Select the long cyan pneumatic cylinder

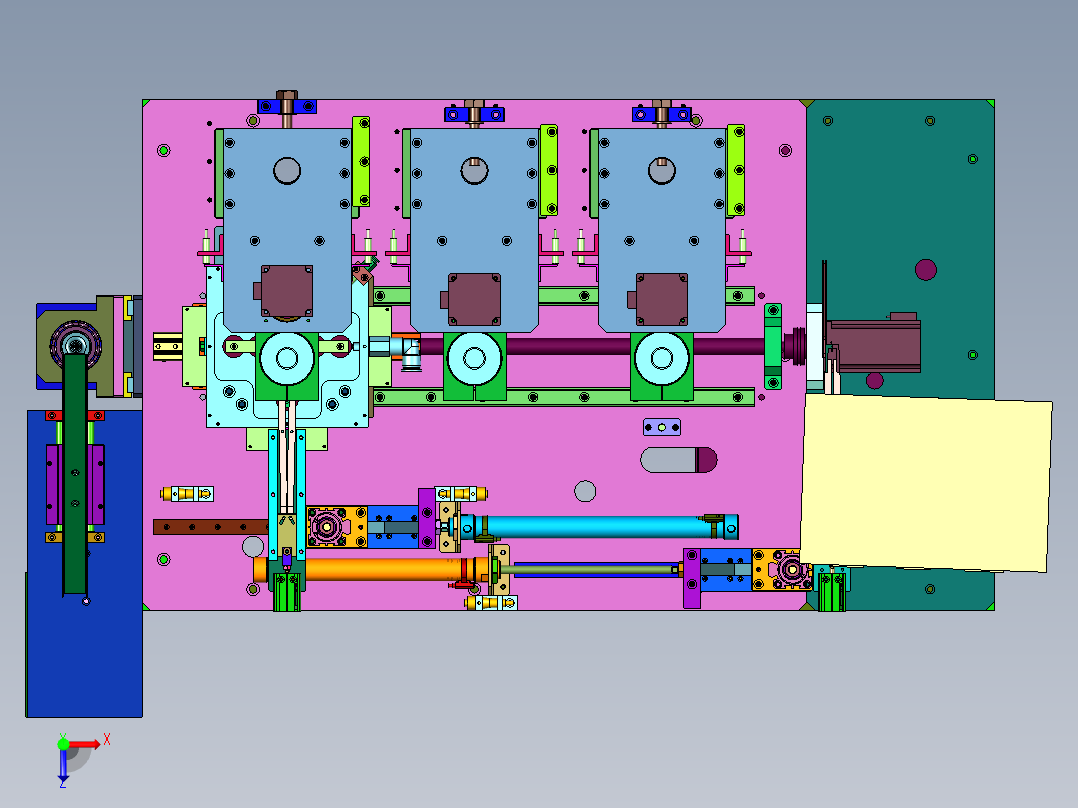pos(599,527)
